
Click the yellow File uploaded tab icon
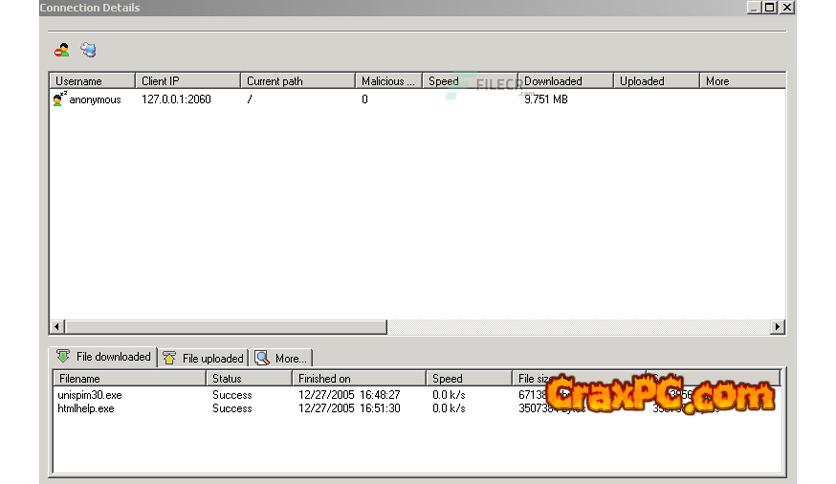tap(170, 358)
